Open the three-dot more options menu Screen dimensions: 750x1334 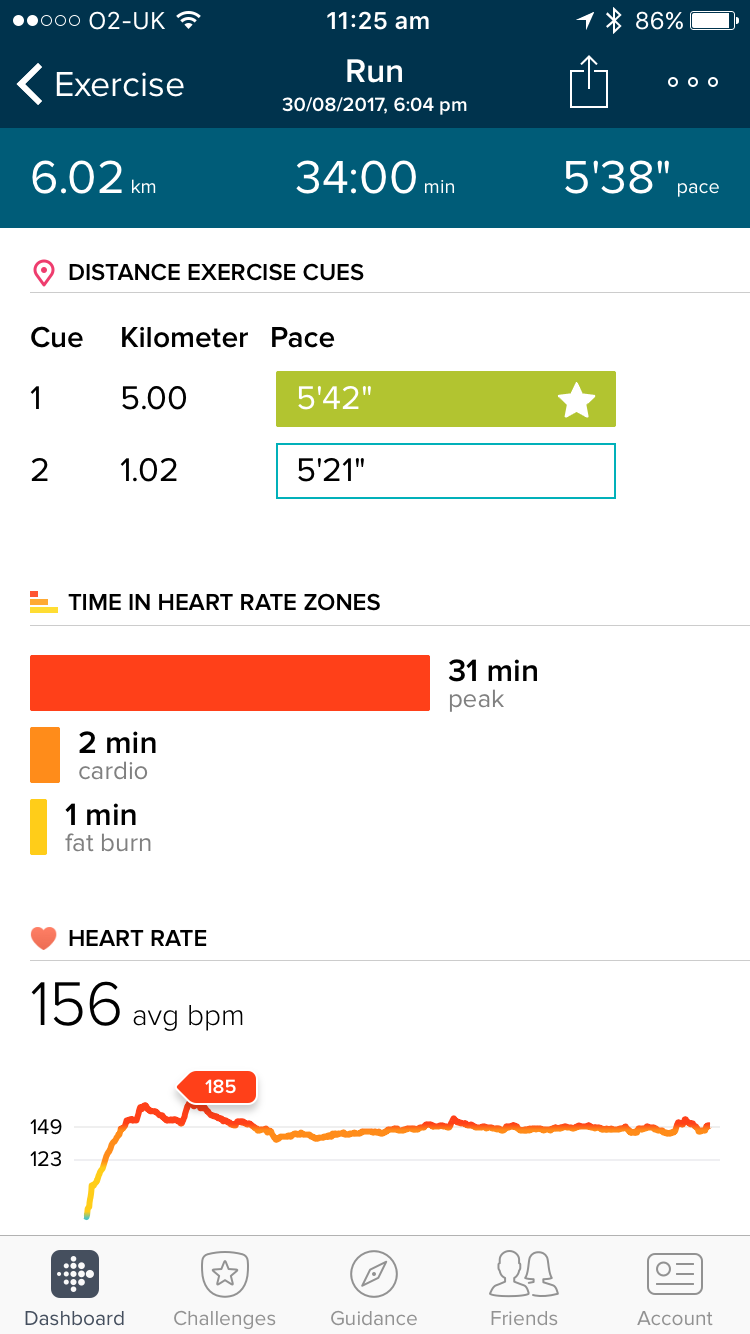pos(693,82)
